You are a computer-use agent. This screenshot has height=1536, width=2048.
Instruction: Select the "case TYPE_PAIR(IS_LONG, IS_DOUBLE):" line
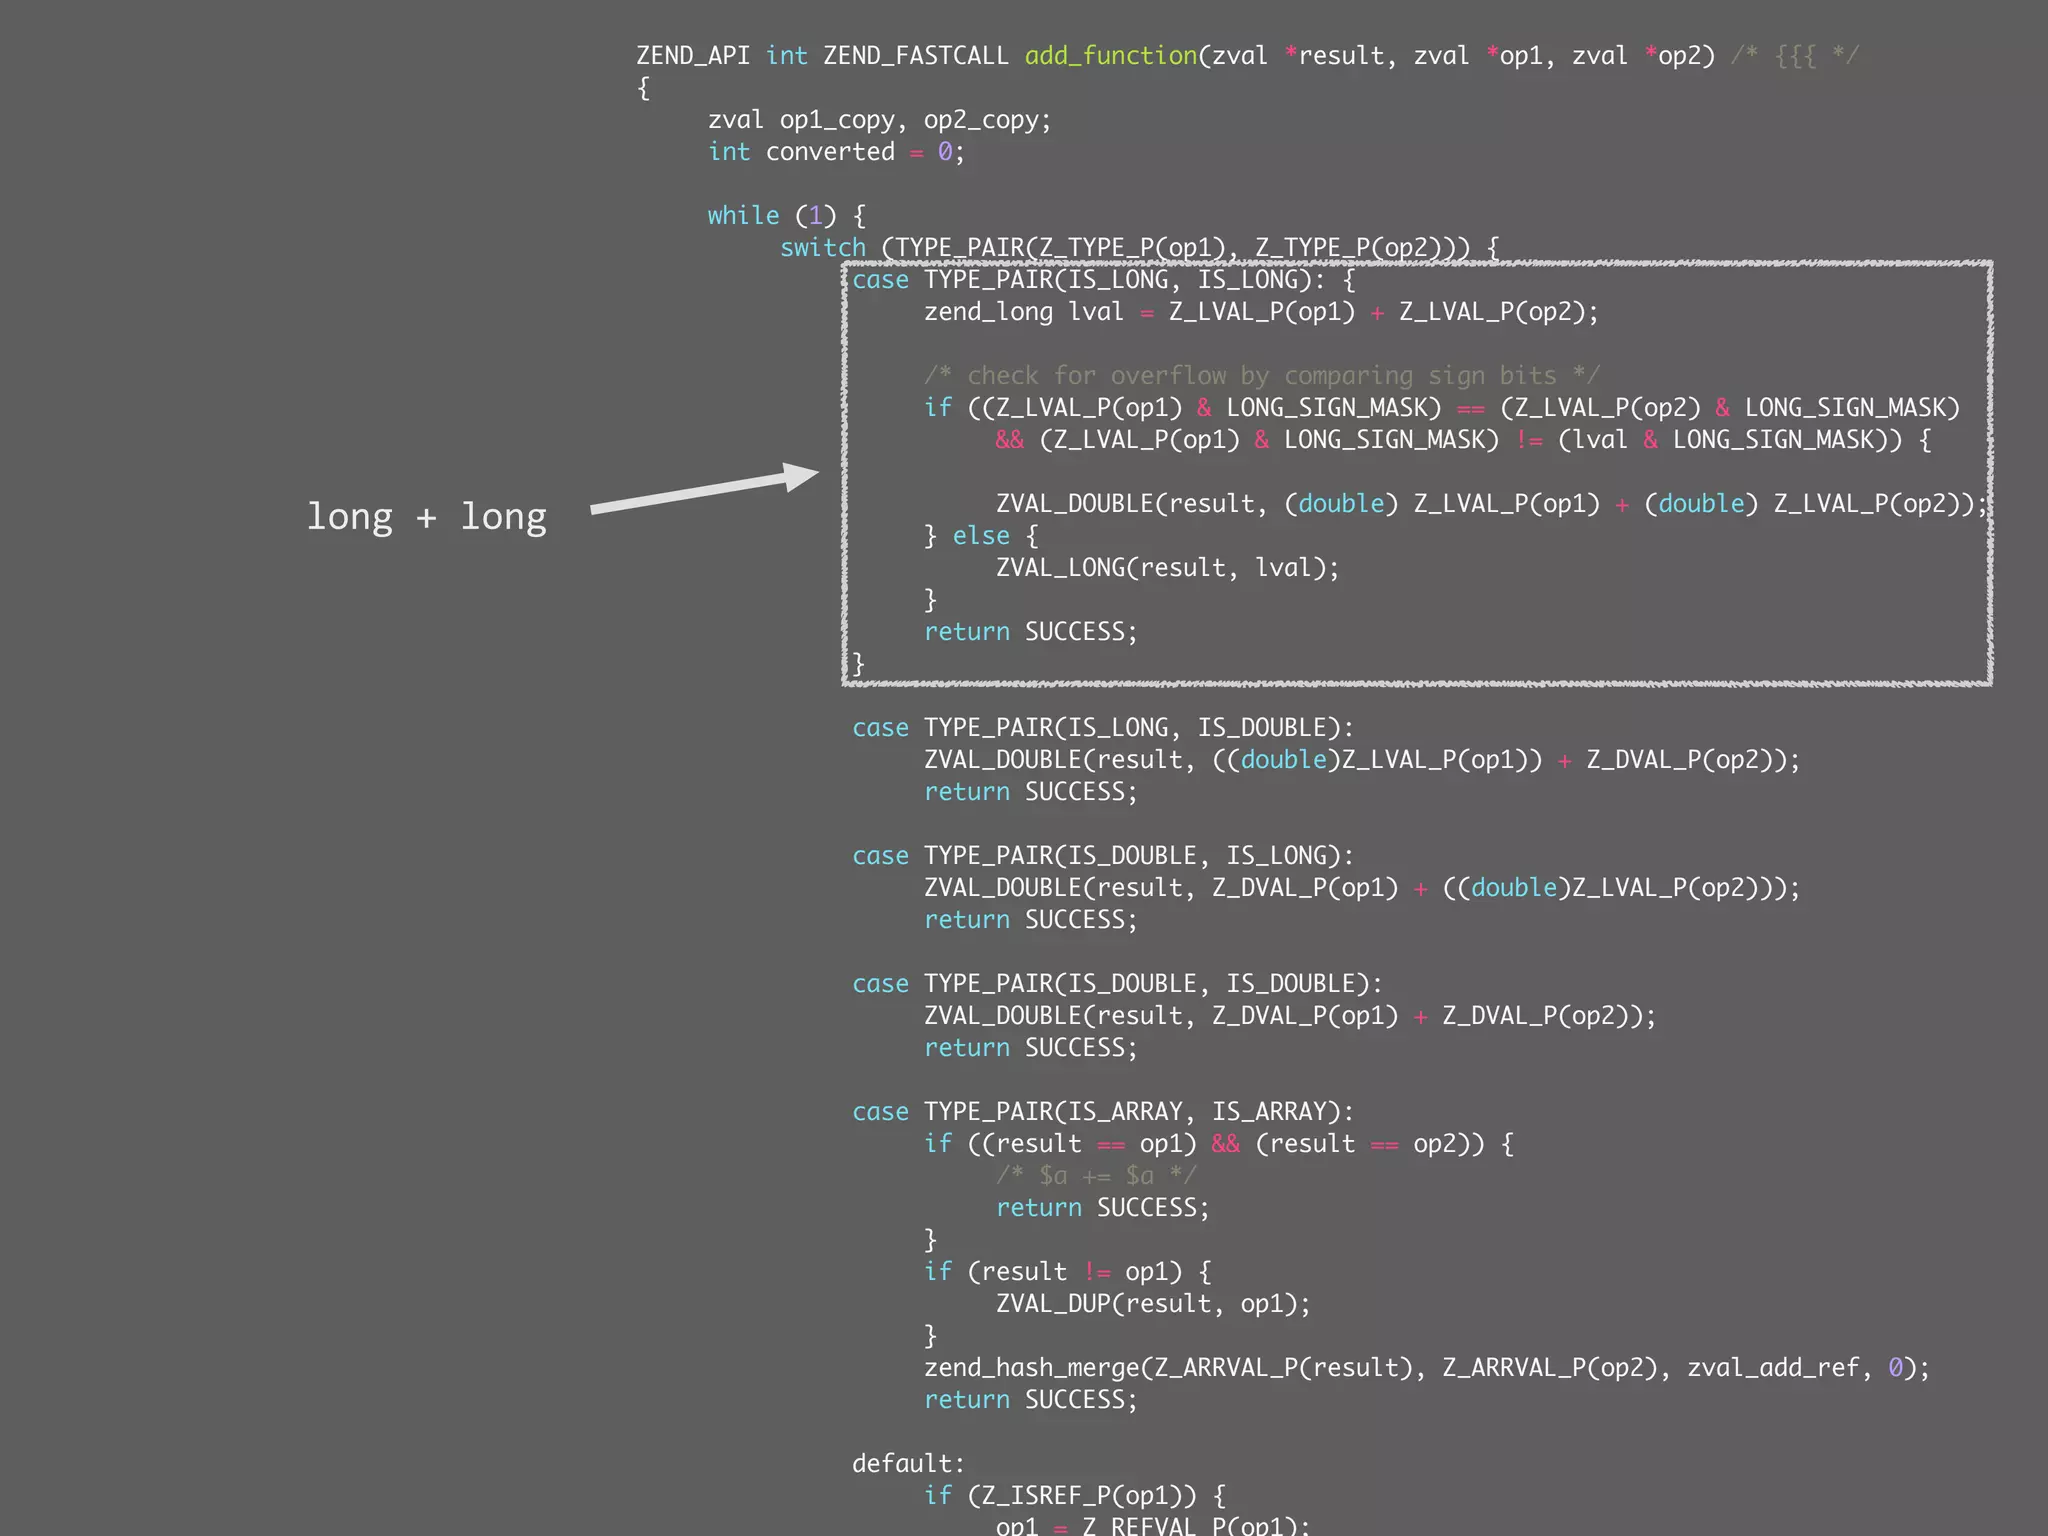(x=1103, y=728)
